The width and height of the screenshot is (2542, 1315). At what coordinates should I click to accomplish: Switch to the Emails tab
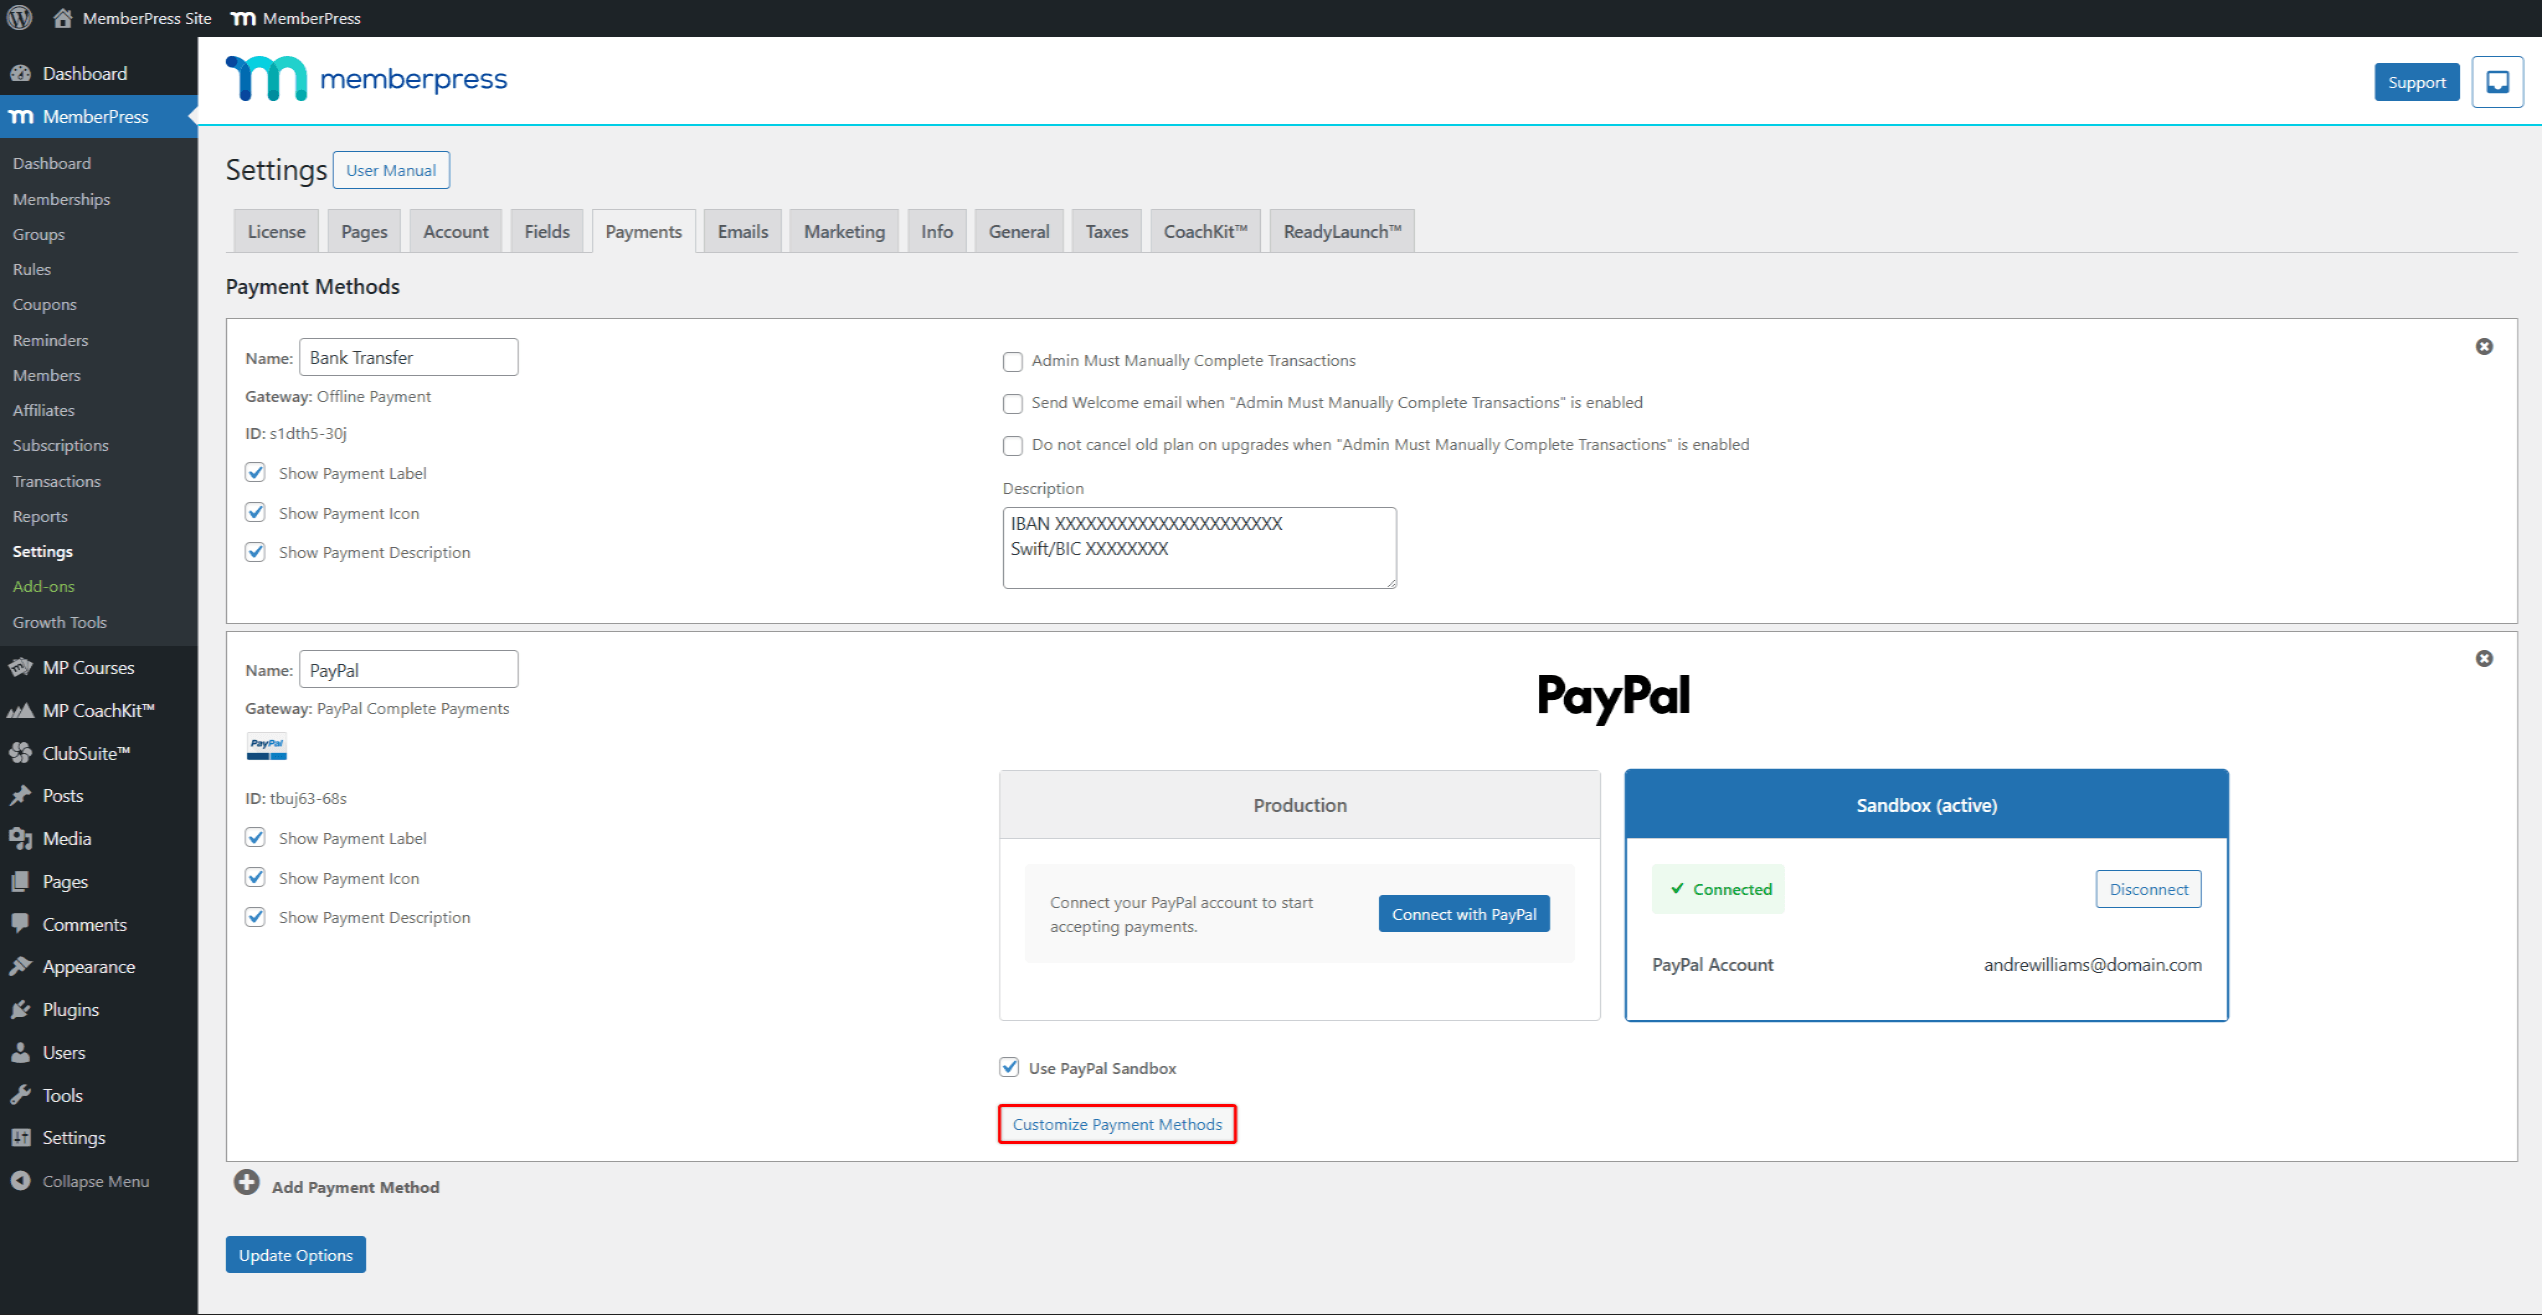click(x=741, y=230)
